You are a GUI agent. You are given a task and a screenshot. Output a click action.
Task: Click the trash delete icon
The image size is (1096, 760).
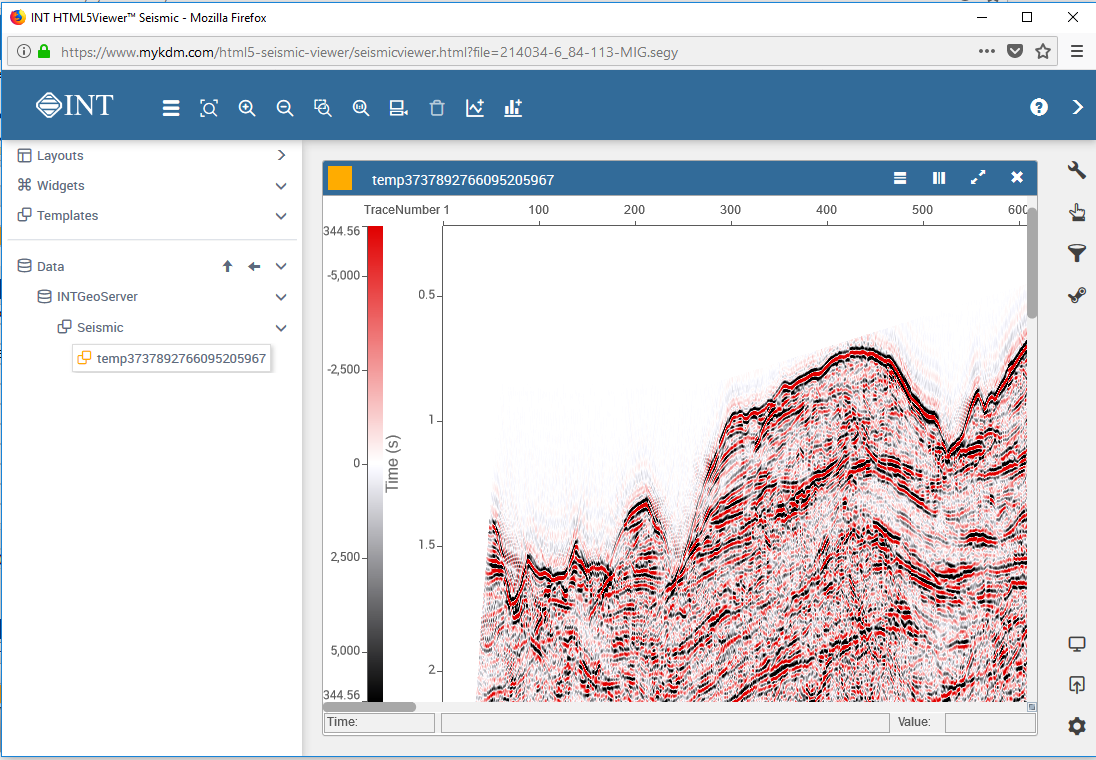(x=437, y=108)
